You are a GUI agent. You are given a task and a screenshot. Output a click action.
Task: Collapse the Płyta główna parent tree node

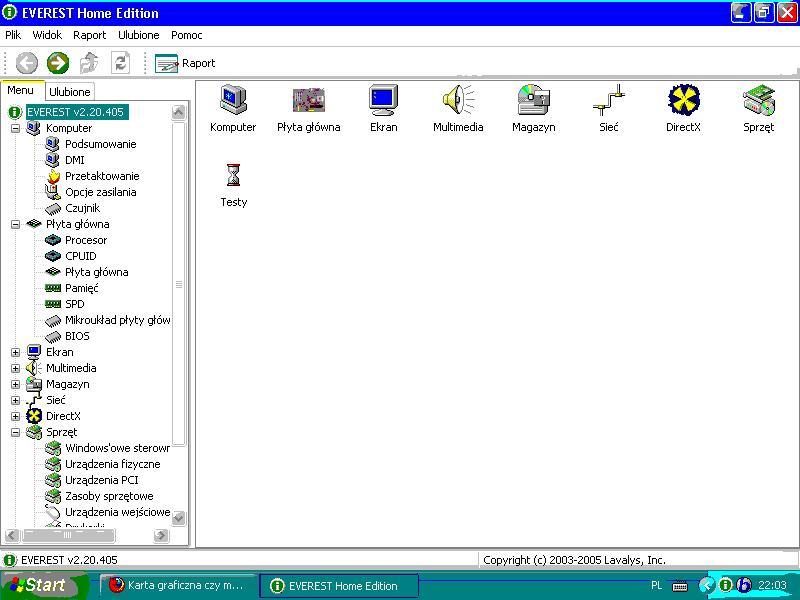[x=15, y=224]
